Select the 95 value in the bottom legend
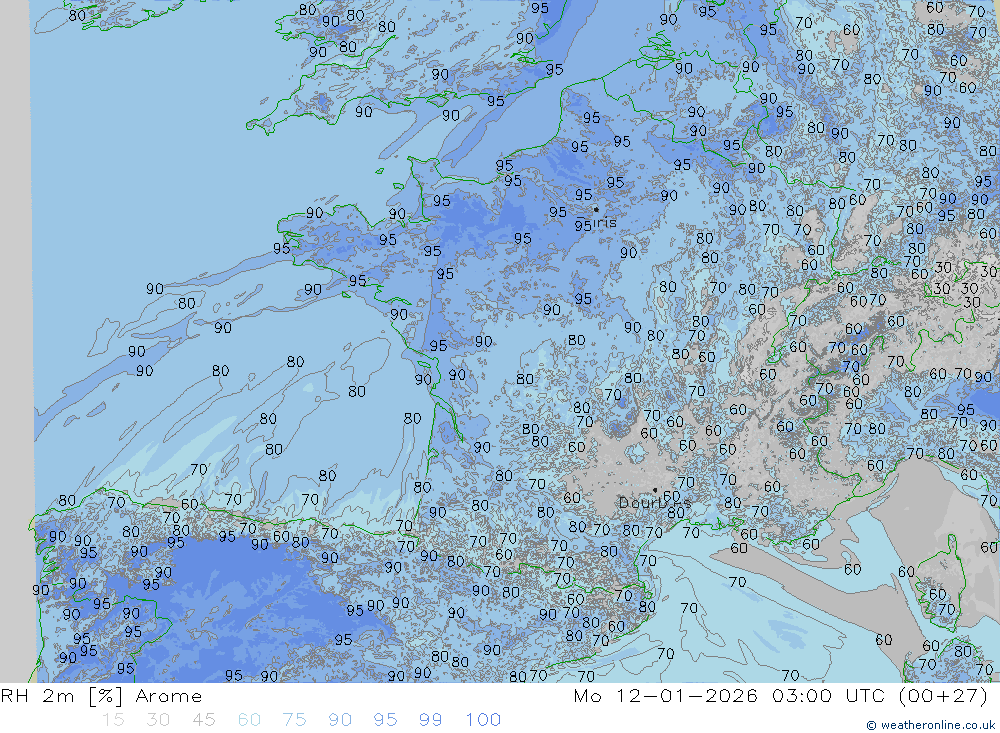 385,720
